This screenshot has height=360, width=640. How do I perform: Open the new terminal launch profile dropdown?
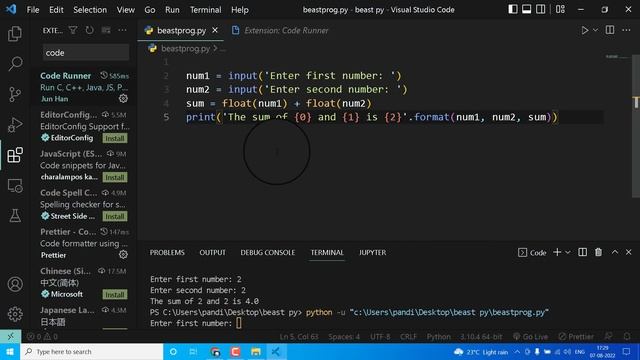coord(568,253)
